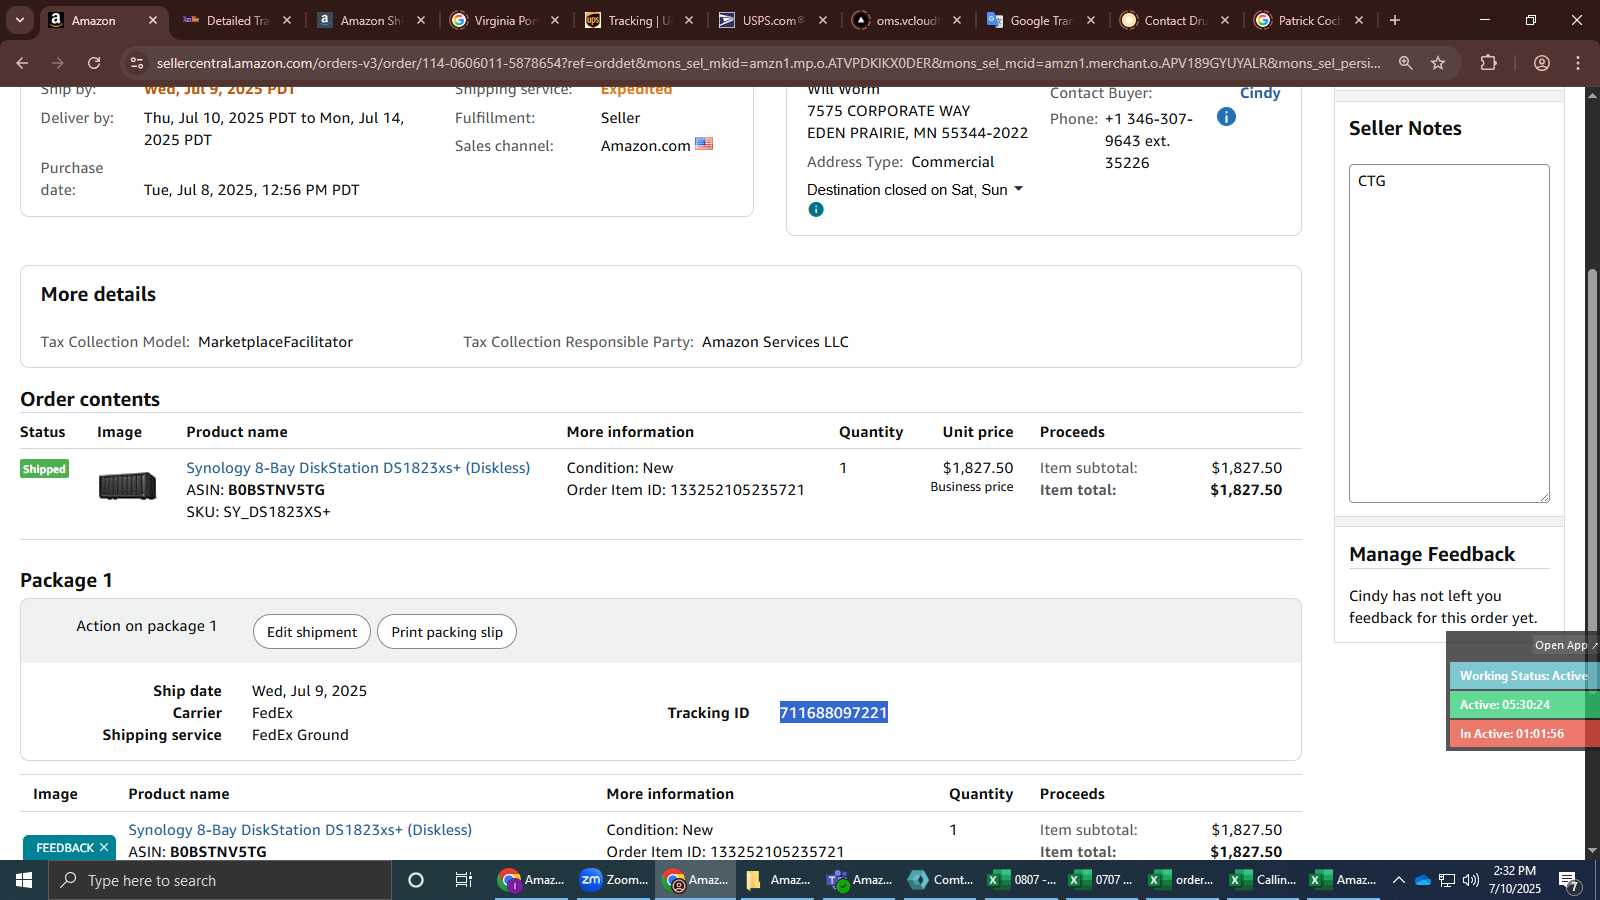Click the order item ID 133252105235721 in Order contents
1600x900 pixels.
(x=737, y=490)
